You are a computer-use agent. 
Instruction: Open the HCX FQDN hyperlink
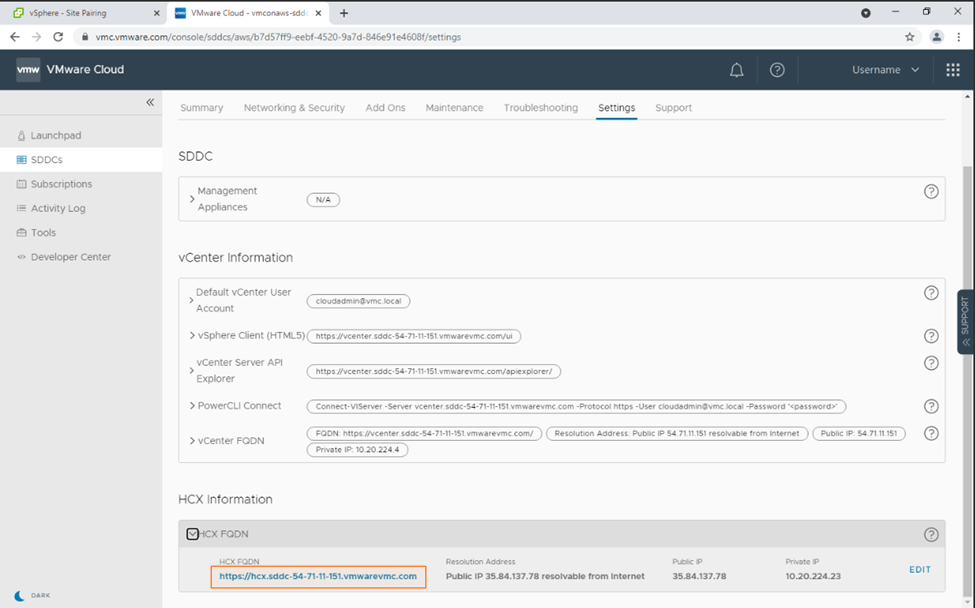[318, 576]
